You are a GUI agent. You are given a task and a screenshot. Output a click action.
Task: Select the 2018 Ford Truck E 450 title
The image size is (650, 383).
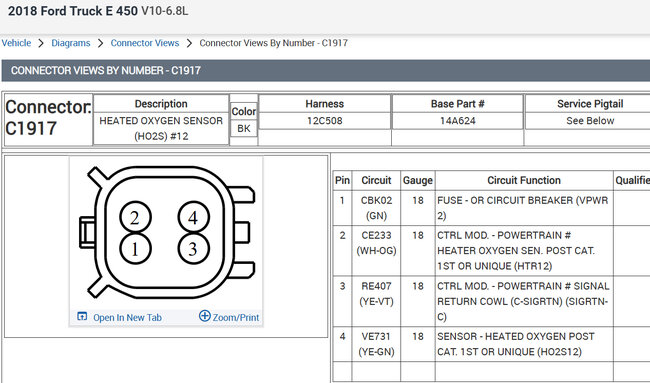73,11
